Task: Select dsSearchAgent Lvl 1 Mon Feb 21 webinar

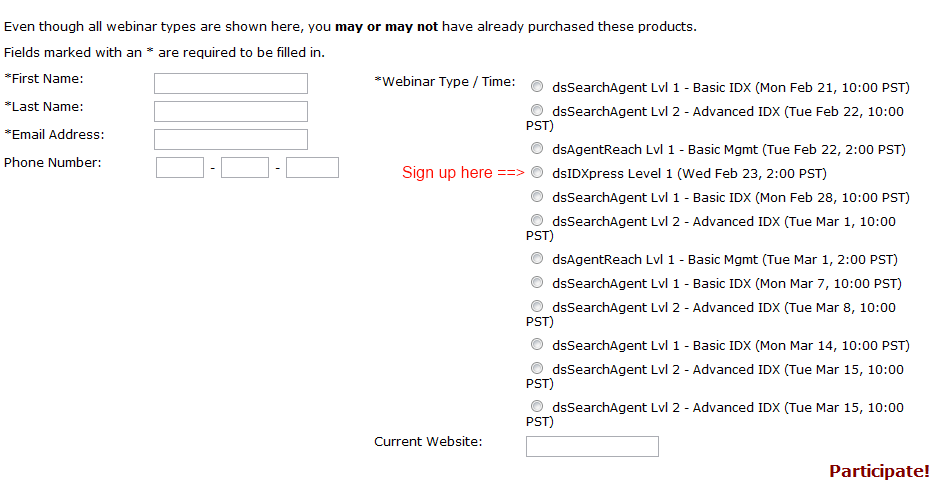Action: click(537, 87)
